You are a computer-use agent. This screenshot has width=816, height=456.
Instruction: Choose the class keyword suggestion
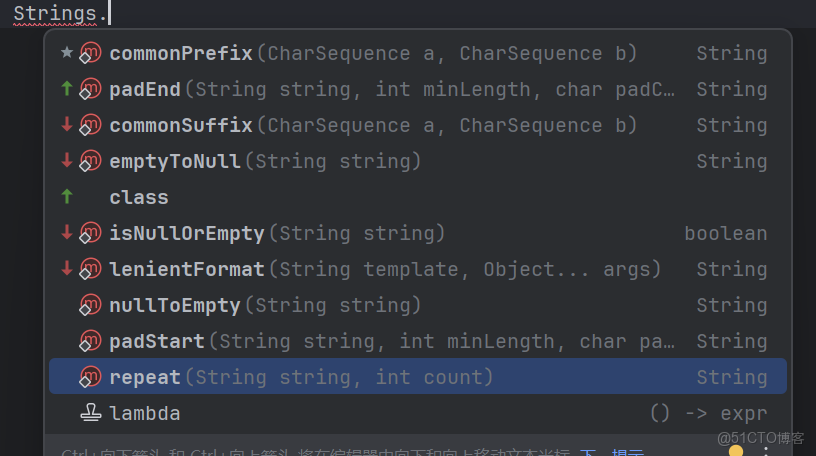[x=139, y=198]
